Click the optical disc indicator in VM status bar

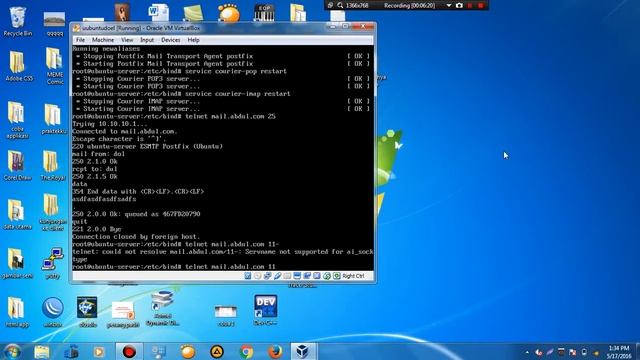tap(258, 276)
